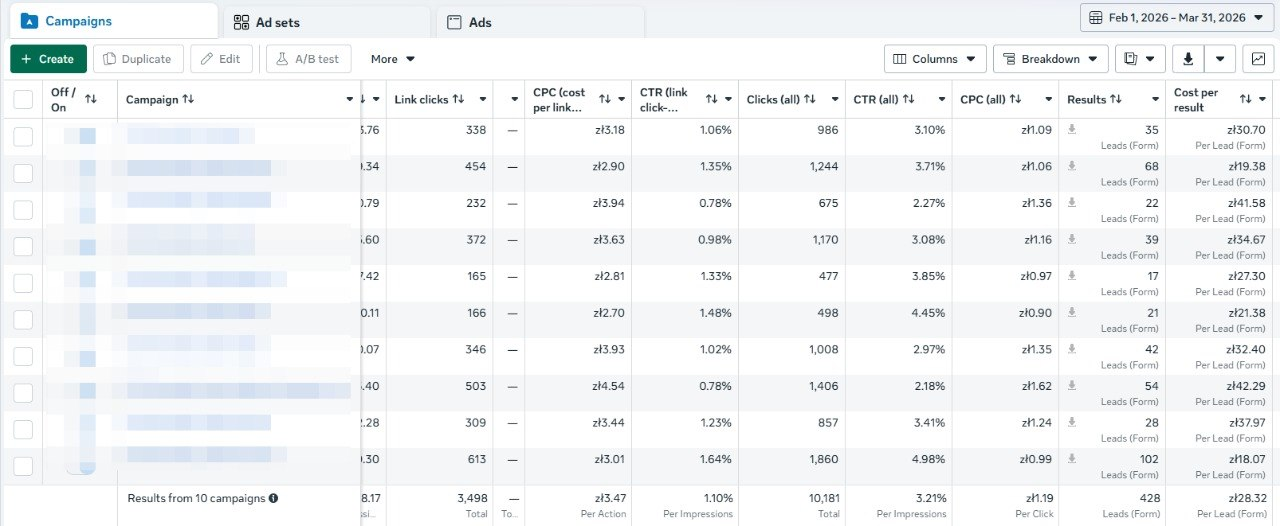1280x526 pixels.
Task: Open the Campaign column dropdown arrow
Action: tap(350, 99)
